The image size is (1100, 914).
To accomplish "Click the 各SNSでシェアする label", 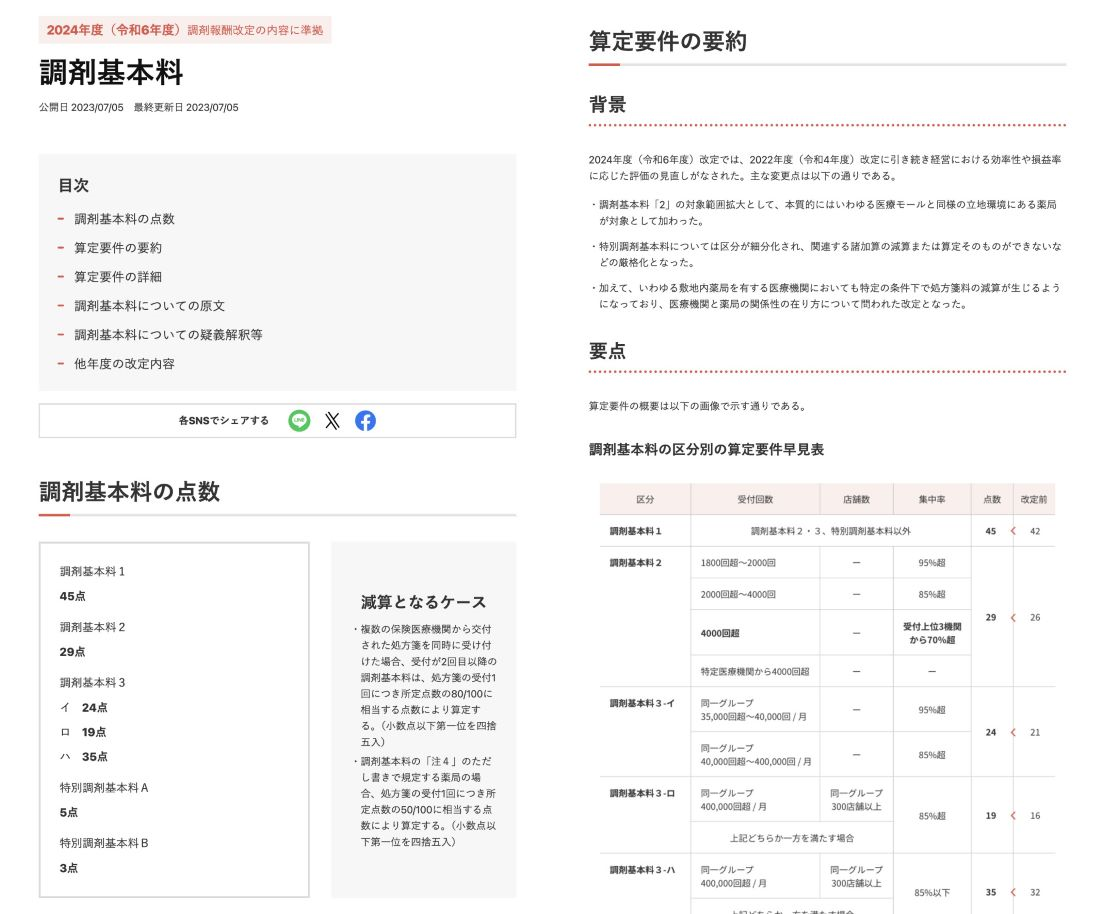I will pos(224,420).
